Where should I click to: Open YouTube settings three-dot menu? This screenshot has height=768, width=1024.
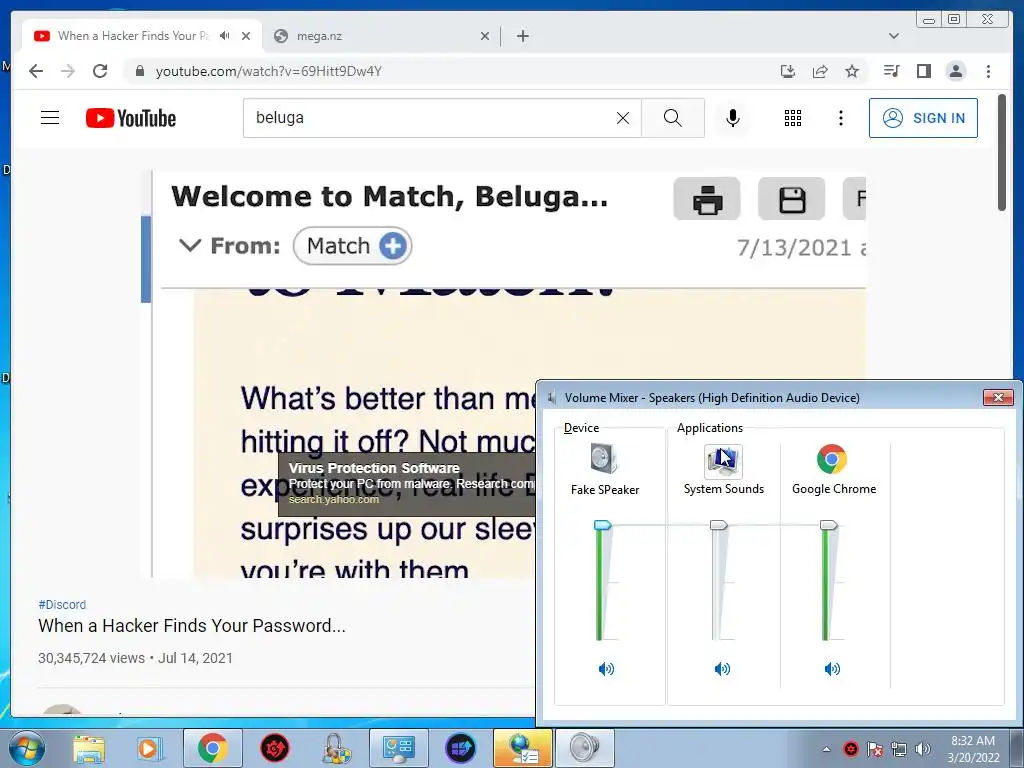point(840,118)
